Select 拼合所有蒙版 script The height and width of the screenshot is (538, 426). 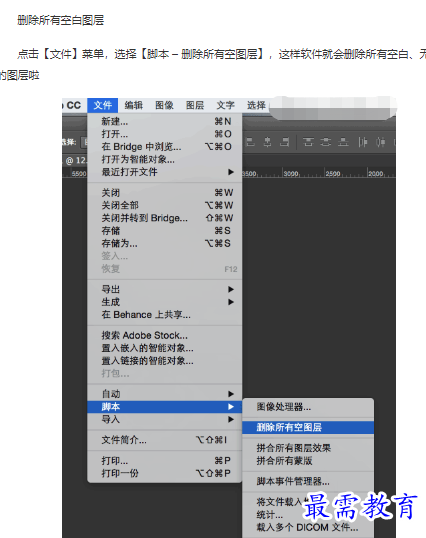click(308, 461)
